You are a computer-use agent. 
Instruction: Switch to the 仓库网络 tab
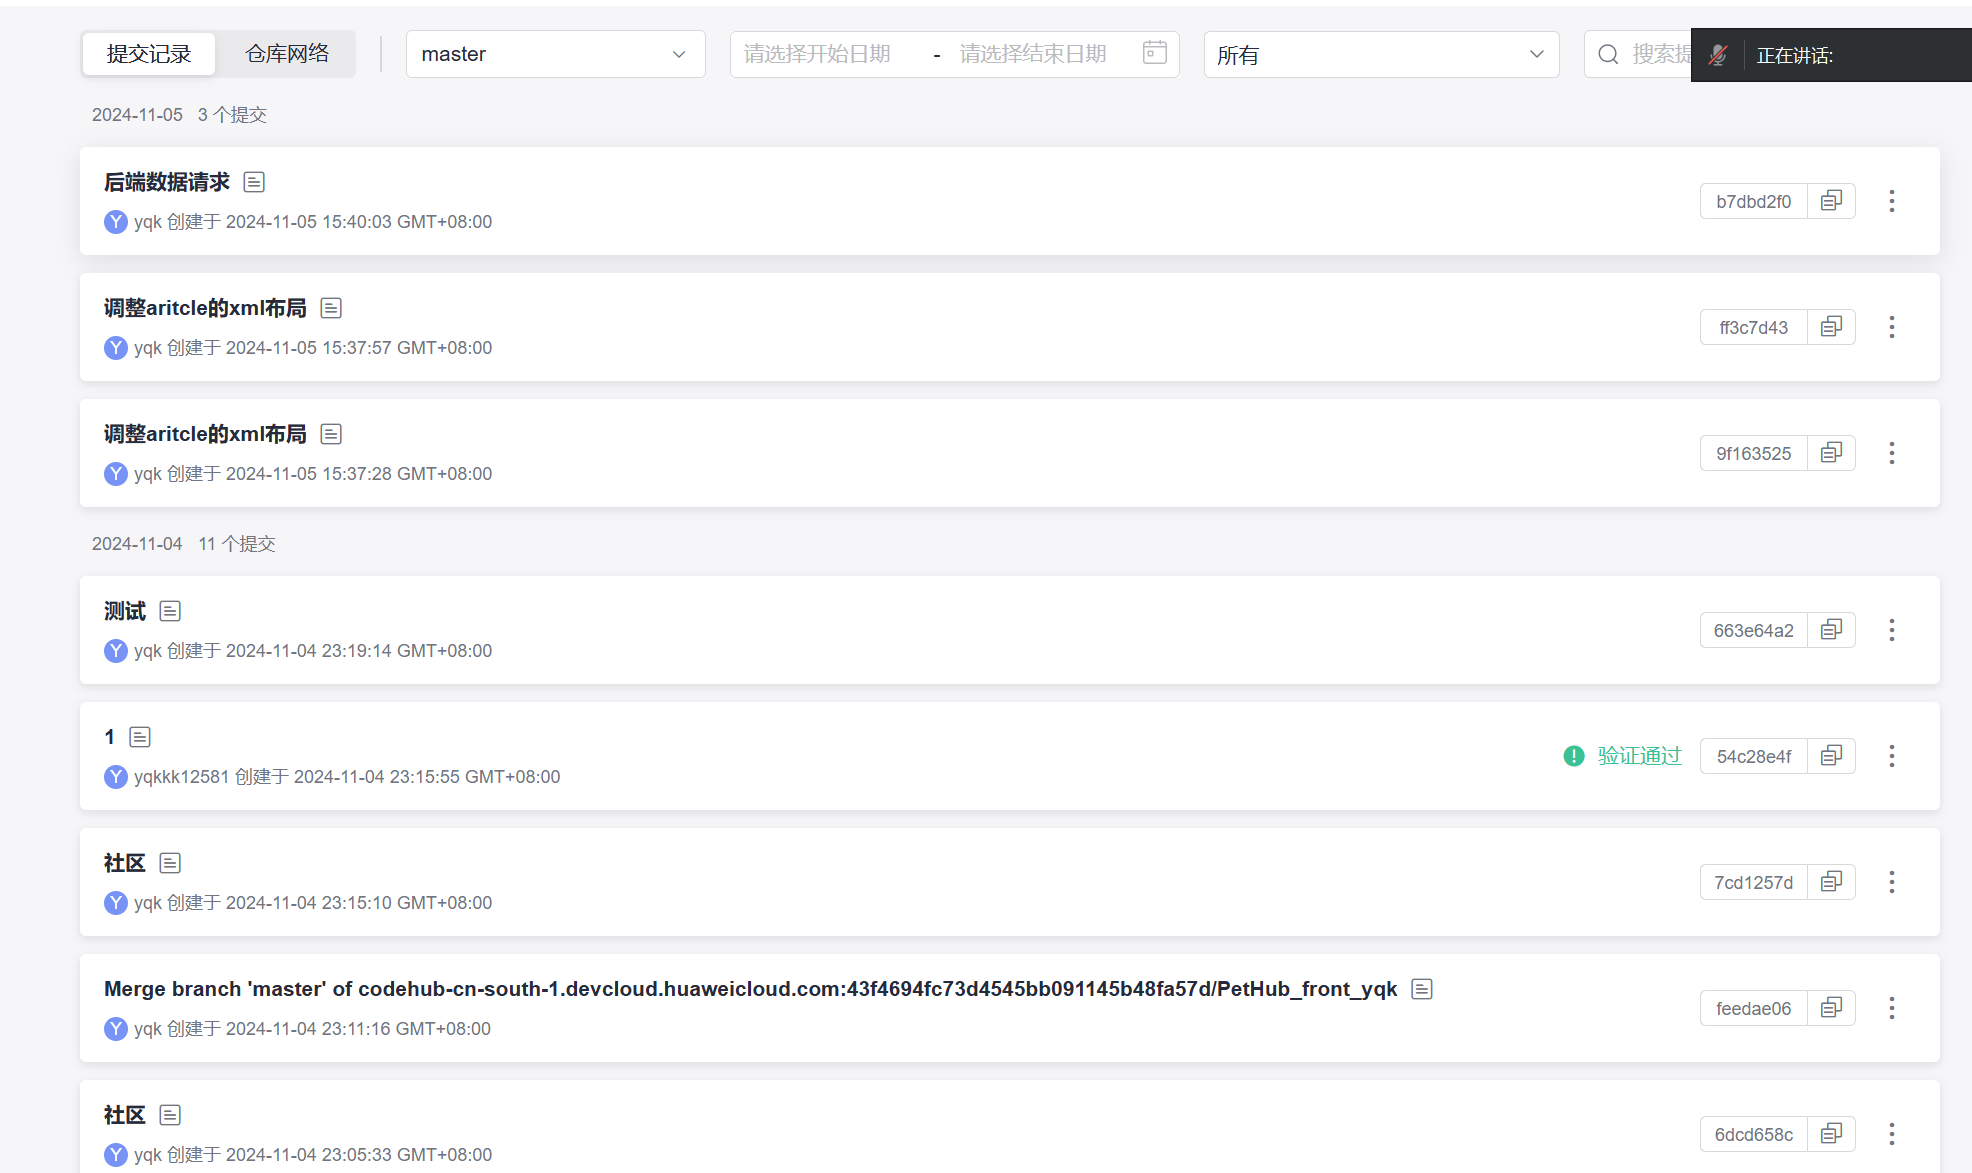287,54
